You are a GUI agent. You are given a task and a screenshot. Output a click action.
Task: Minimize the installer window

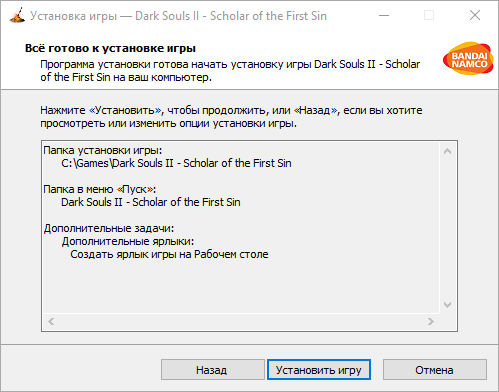(384, 16)
